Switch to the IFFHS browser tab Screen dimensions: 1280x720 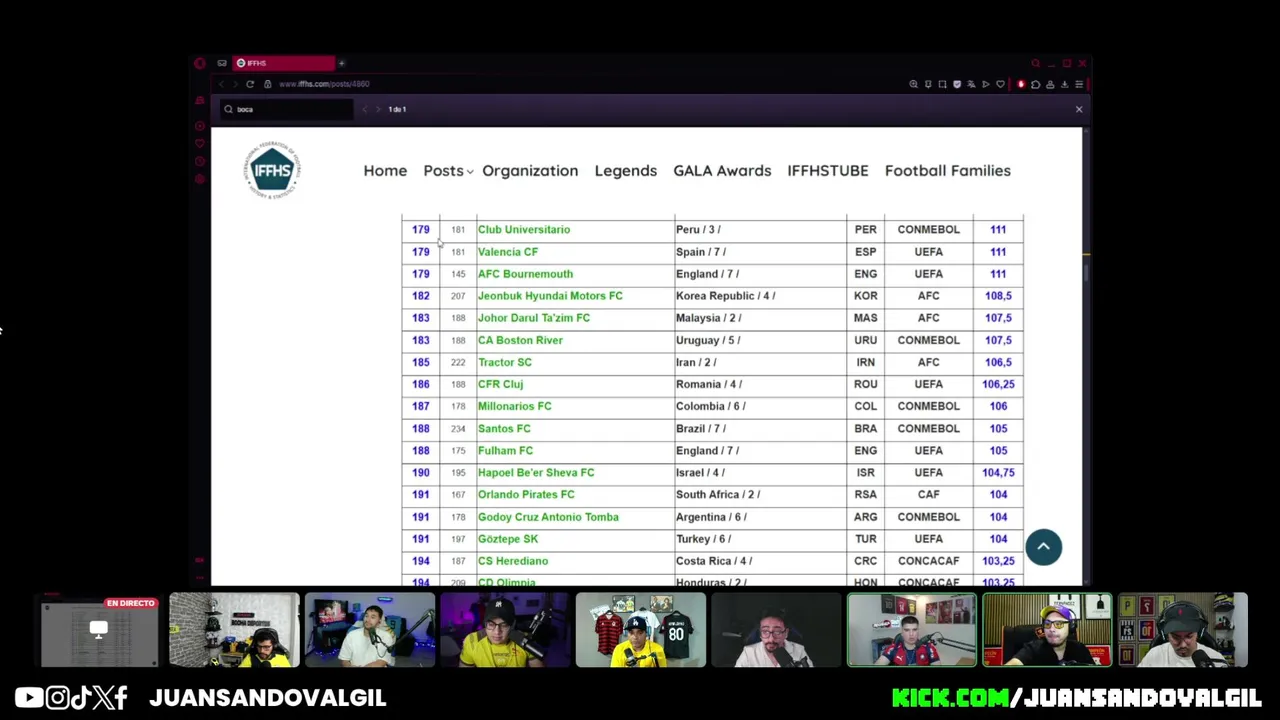(x=284, y=63)
